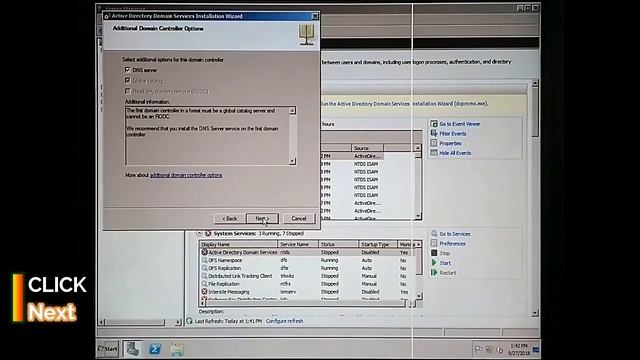
Task: Open Go to Event Viewer in Server Manager
Action: [x=460, y=124]
